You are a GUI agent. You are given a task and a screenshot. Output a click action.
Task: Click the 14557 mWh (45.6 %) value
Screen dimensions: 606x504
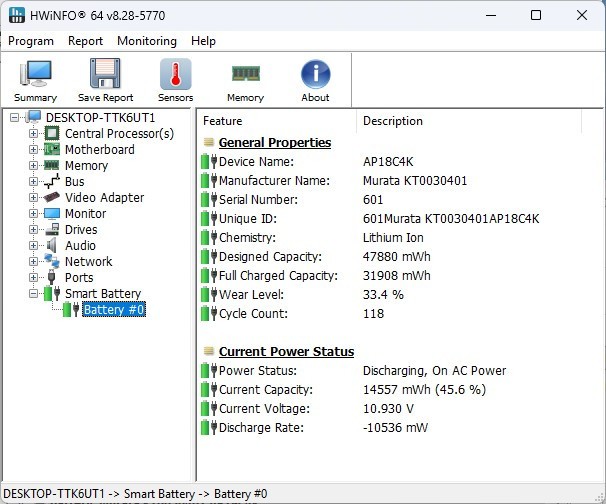[424, 390]
